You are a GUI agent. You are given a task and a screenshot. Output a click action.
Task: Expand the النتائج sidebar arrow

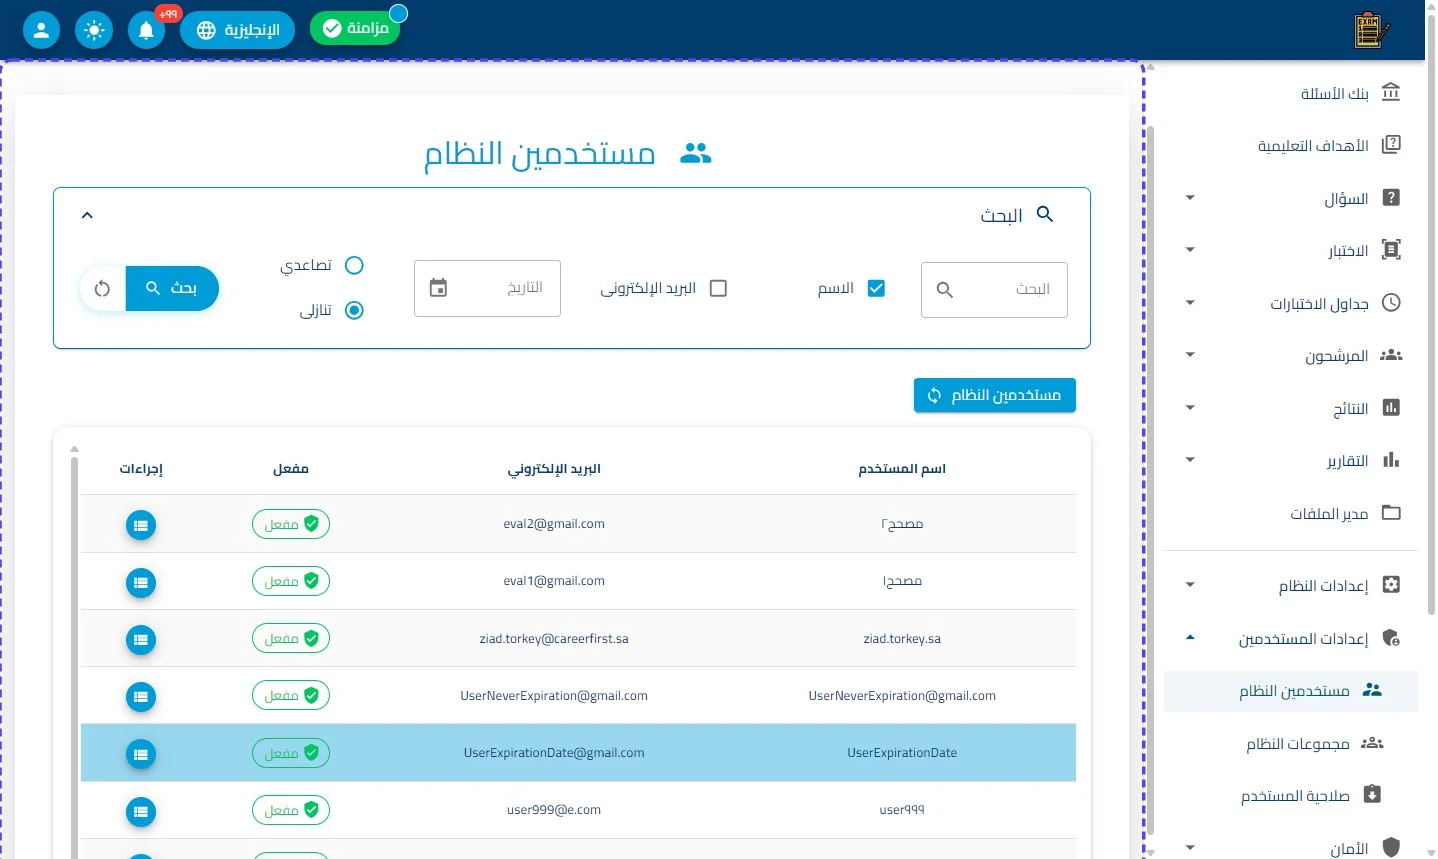coord(1190,408)
